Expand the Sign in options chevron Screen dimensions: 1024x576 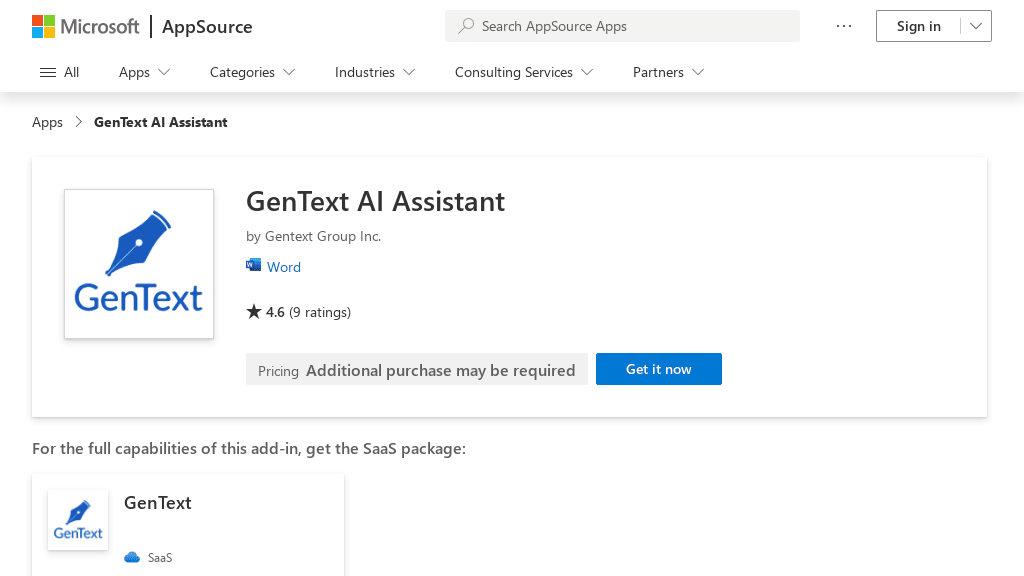coord(974,26)
